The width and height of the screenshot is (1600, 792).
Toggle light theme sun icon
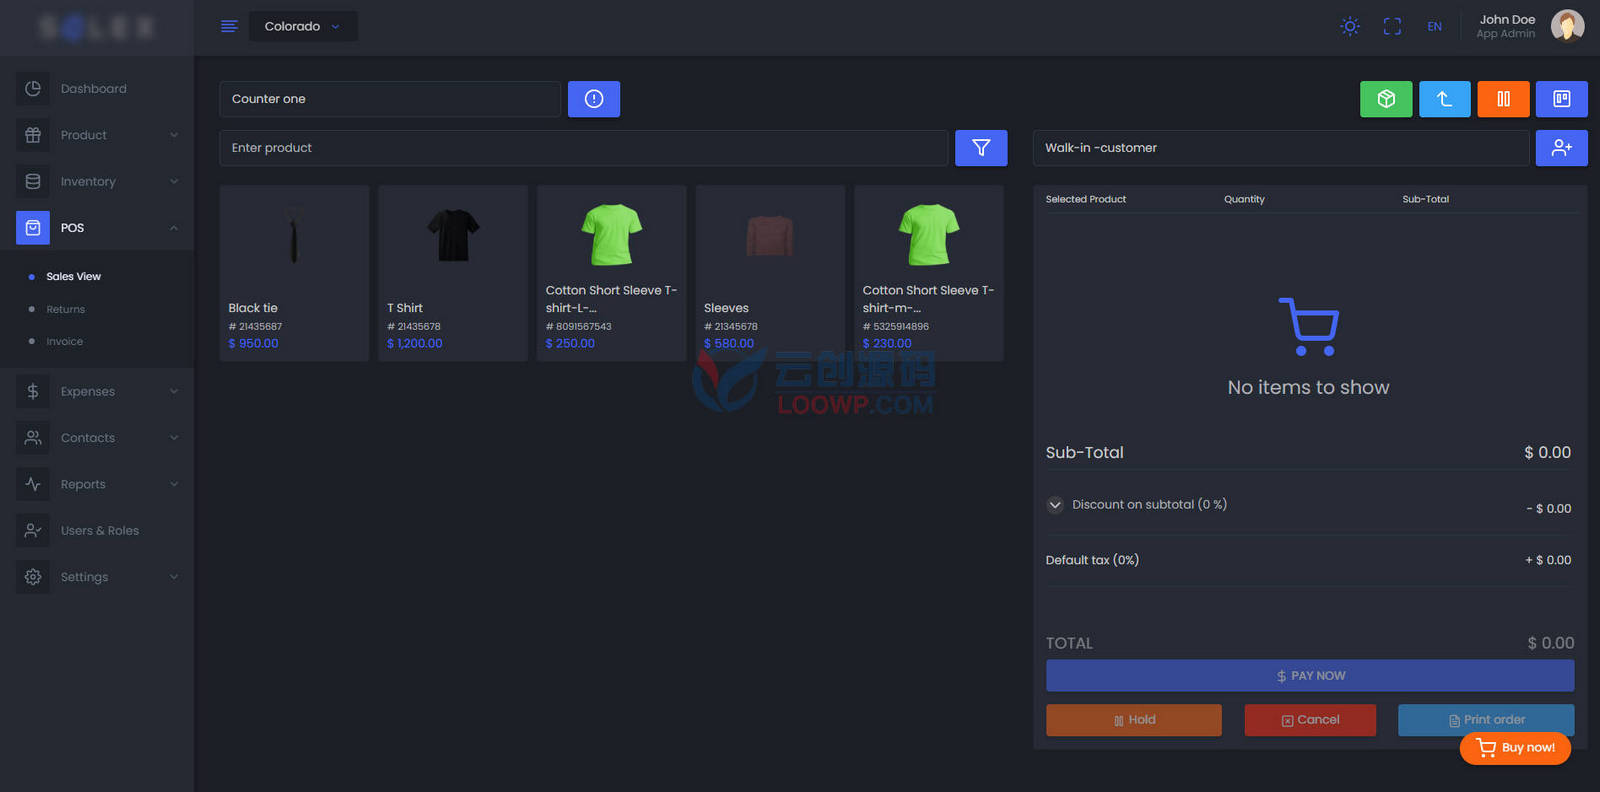(1350, 26)
